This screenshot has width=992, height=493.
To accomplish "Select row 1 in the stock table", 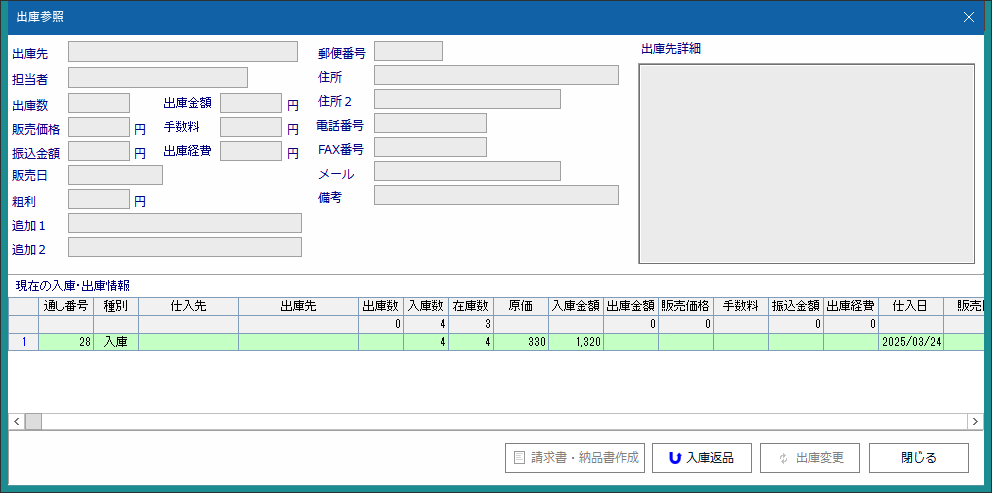I will pos(23,342).
